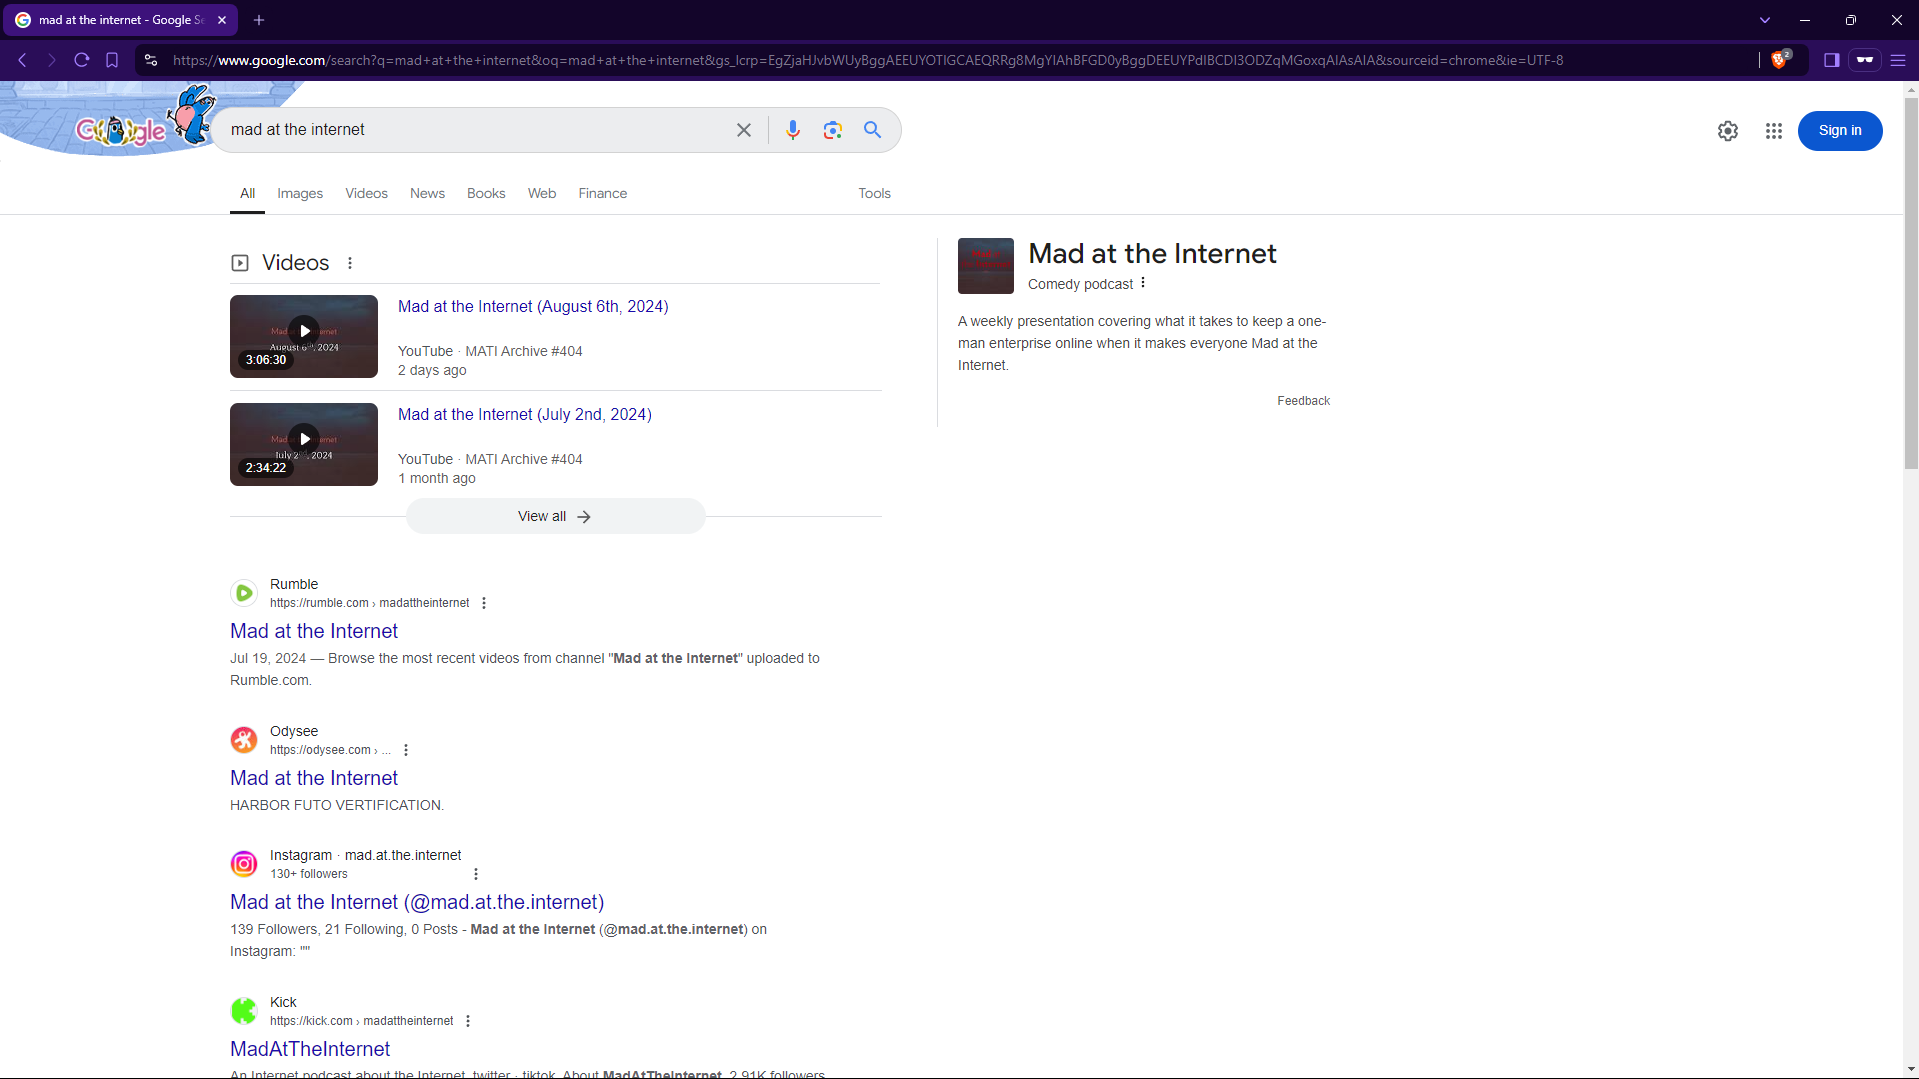Open the three-dot menu for the Instagram result
The image size is (1919, 1079).
pyautogui.click(x=476, y=874)
